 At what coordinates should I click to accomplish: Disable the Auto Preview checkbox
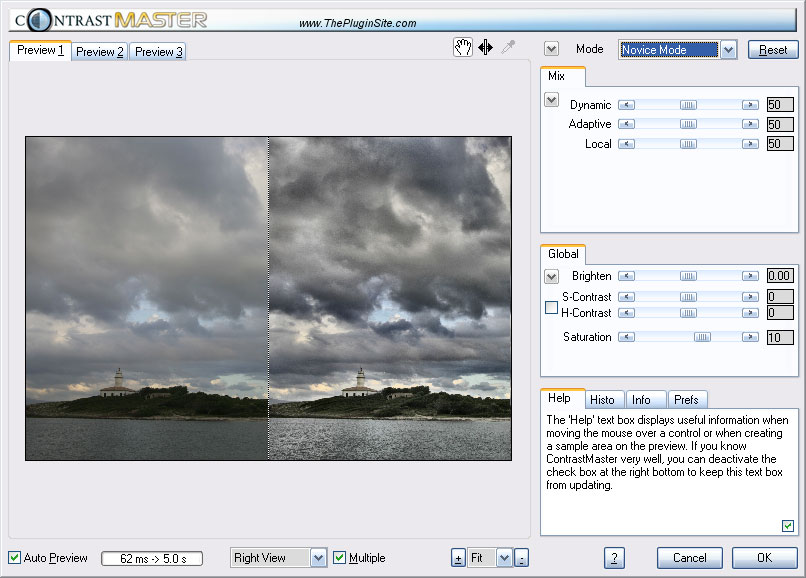click(x=14, y=558)
